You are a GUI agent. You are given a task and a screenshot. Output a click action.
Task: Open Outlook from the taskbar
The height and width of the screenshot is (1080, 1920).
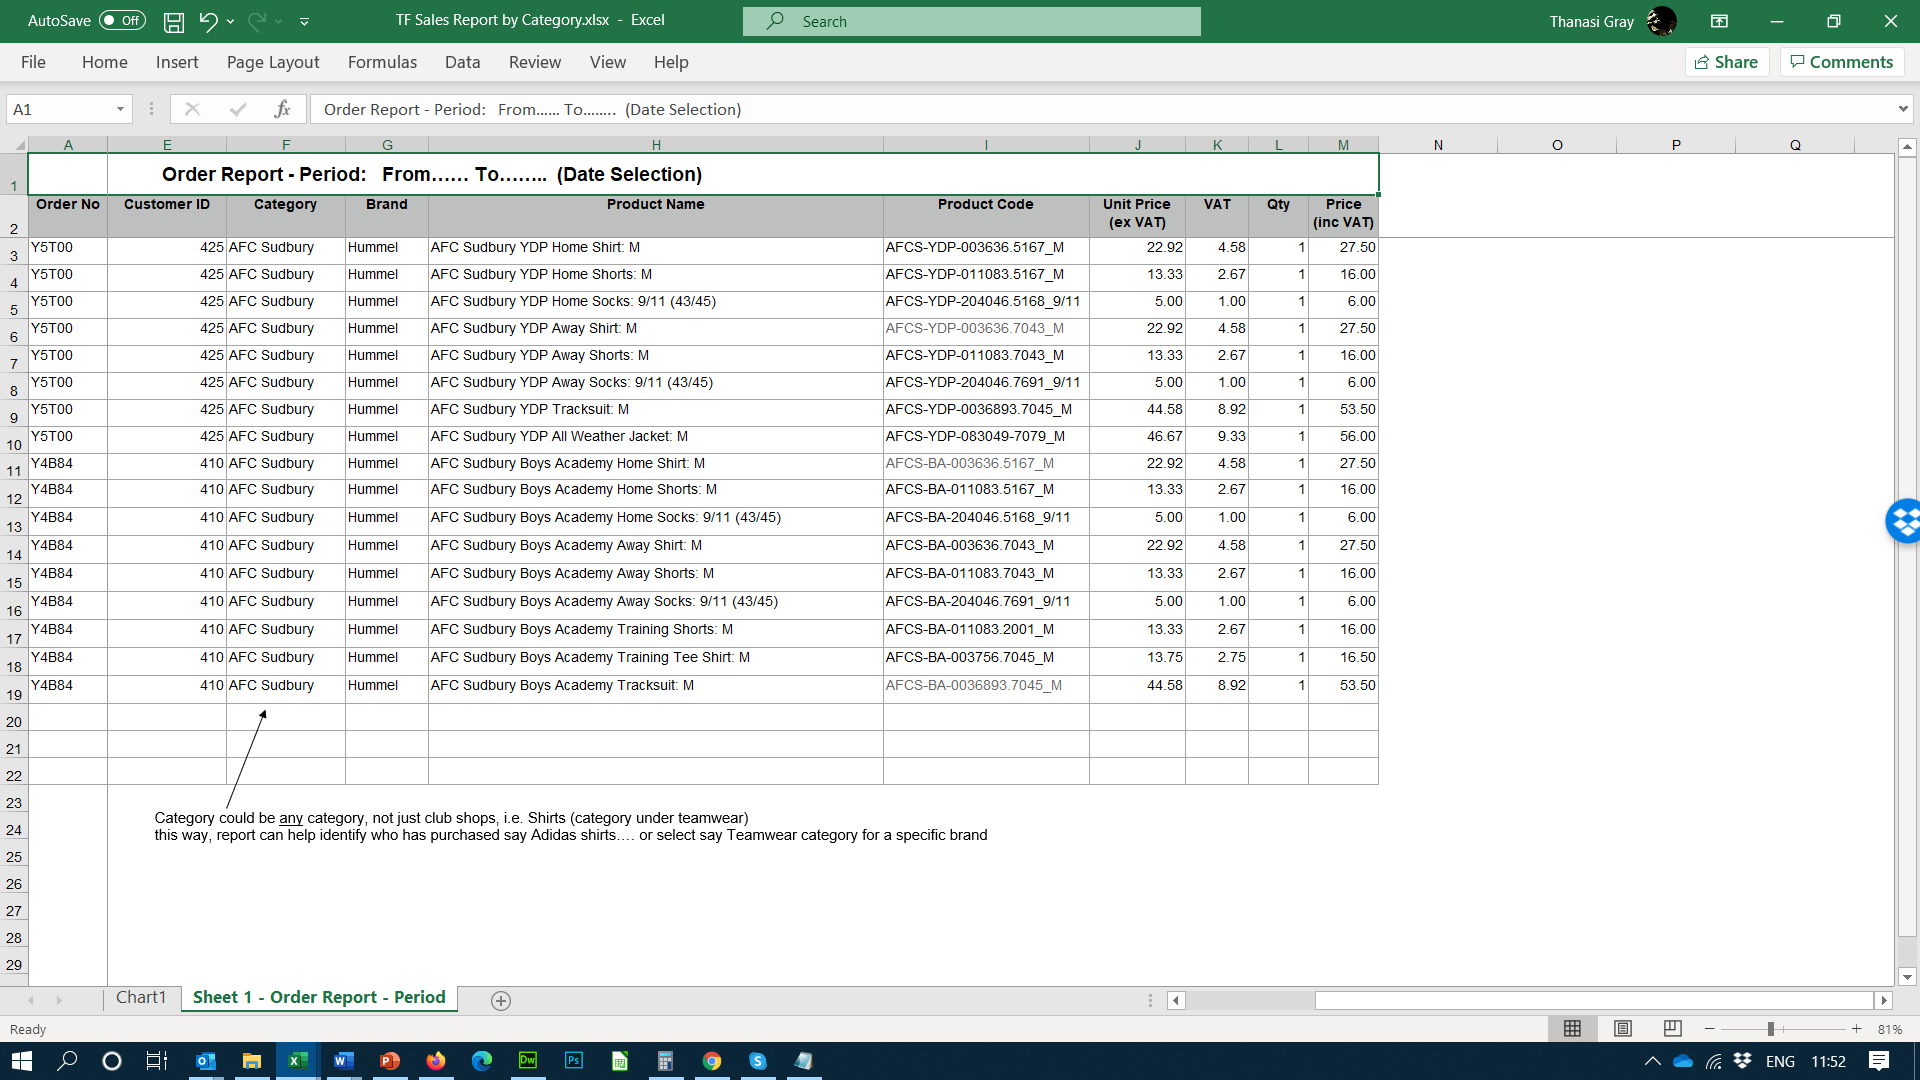point(206,1061)
